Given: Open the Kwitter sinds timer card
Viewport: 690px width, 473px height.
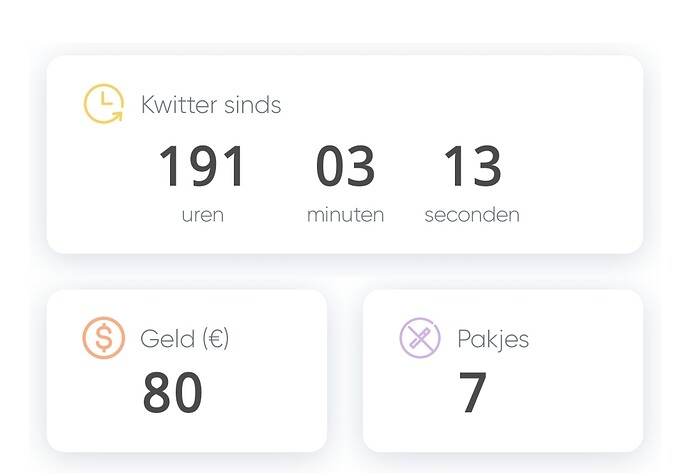Looking at the screenshot, I should [x=345, y=154].
